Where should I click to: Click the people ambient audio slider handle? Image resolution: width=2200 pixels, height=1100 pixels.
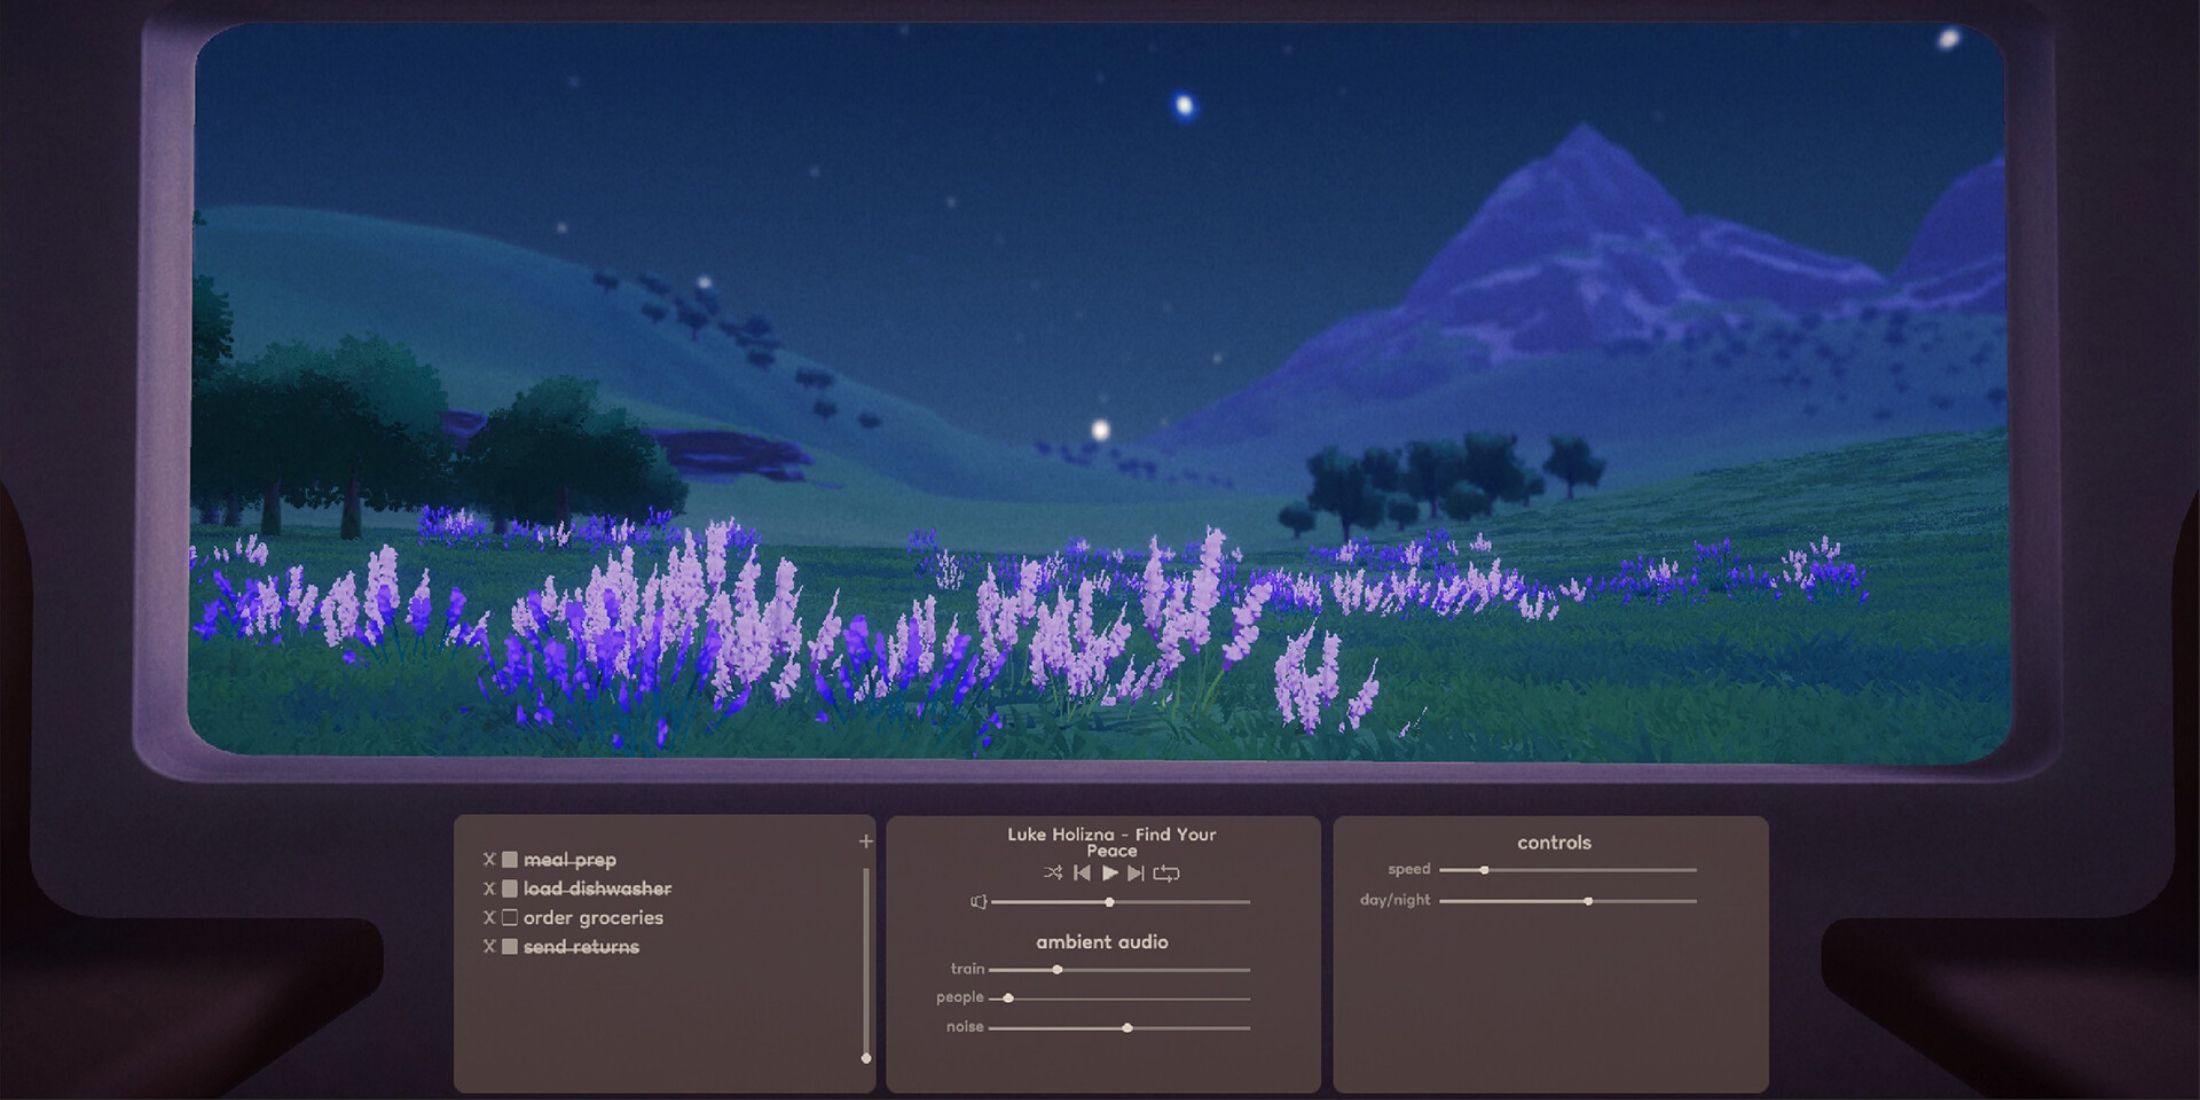coord(1009,998)
